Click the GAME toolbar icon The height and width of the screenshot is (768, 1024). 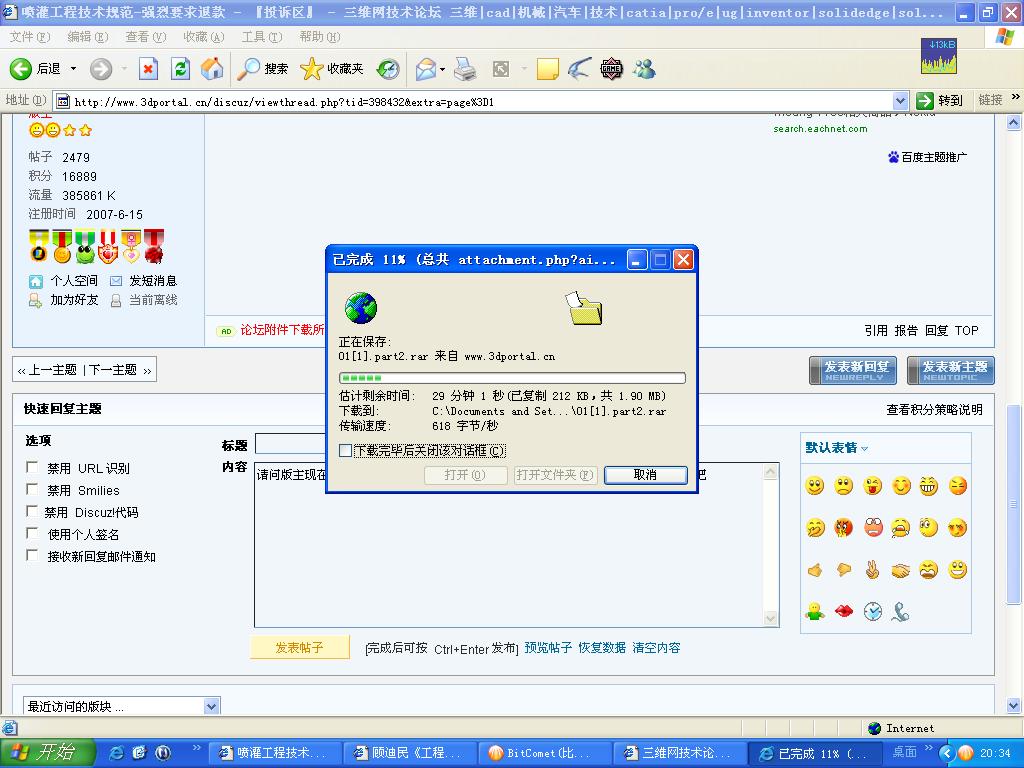point(611,69)
